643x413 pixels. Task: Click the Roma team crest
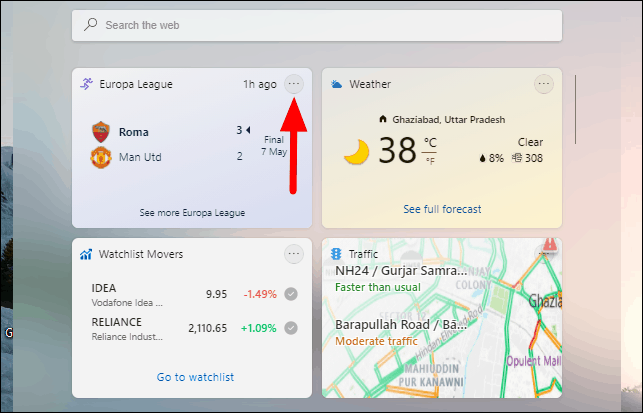(101, 132)
